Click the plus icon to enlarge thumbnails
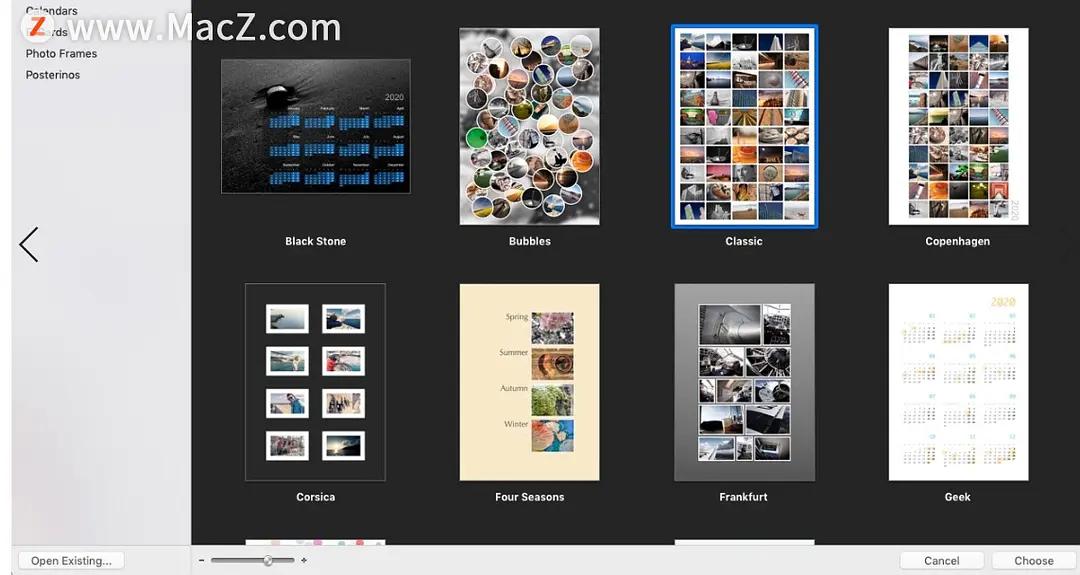The image size is (1080, 575). [x=304, y=561]
